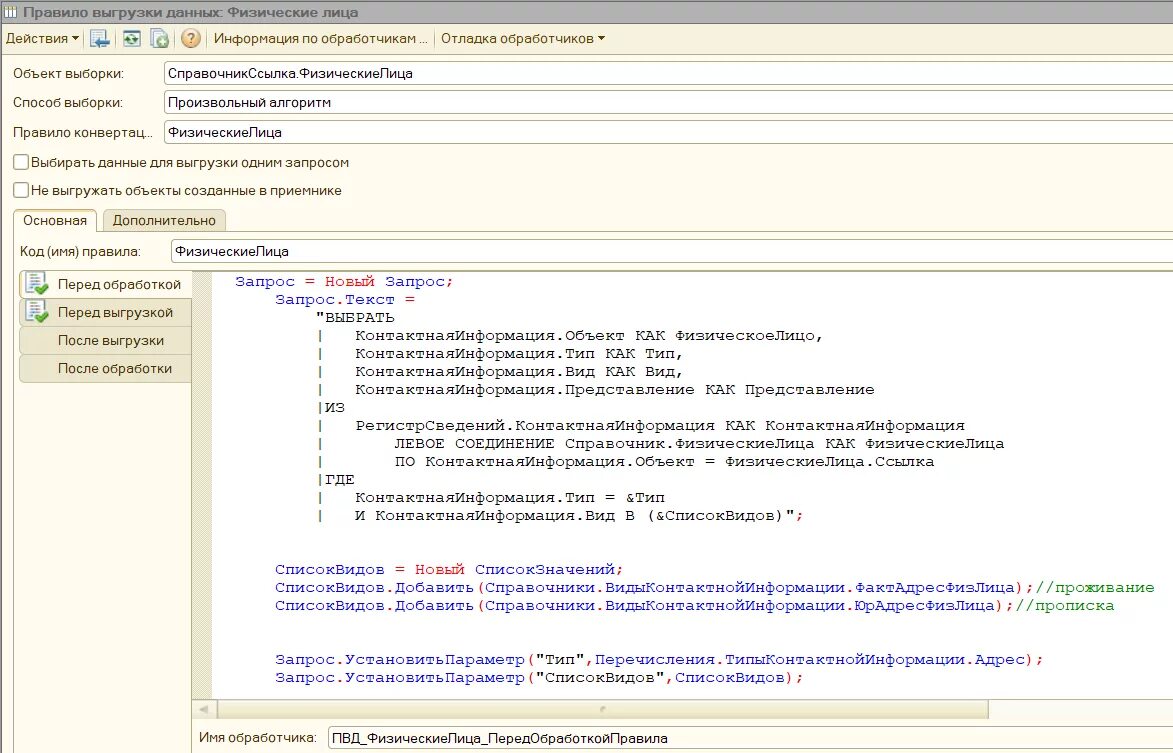The image size is (1173, 753).
Task: Click the line ending КАК Представление
Action: coord(614,389)
